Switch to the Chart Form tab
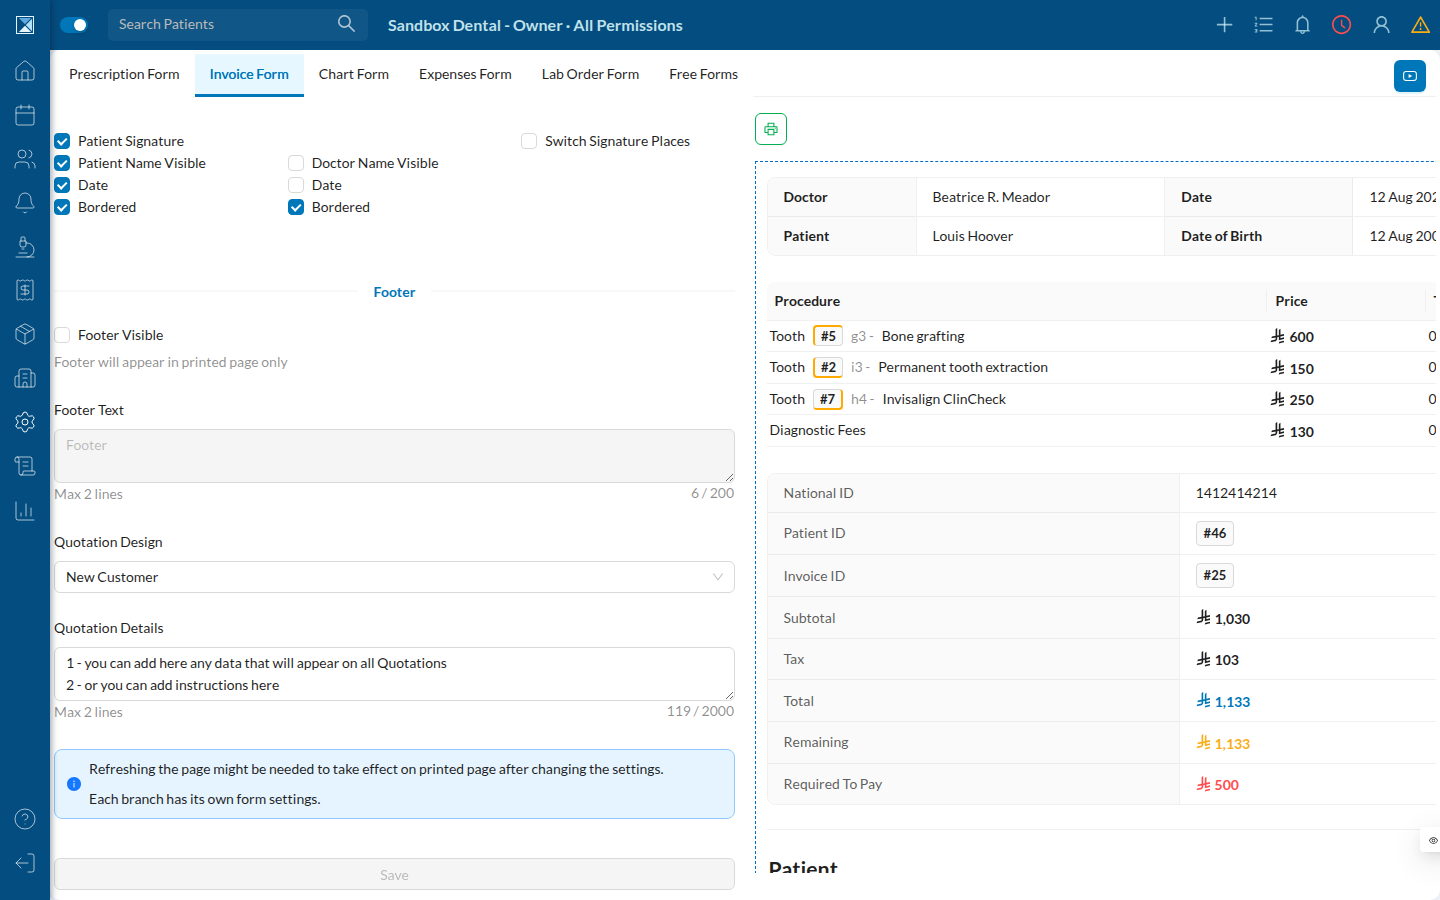 click(x=354, y=74)
